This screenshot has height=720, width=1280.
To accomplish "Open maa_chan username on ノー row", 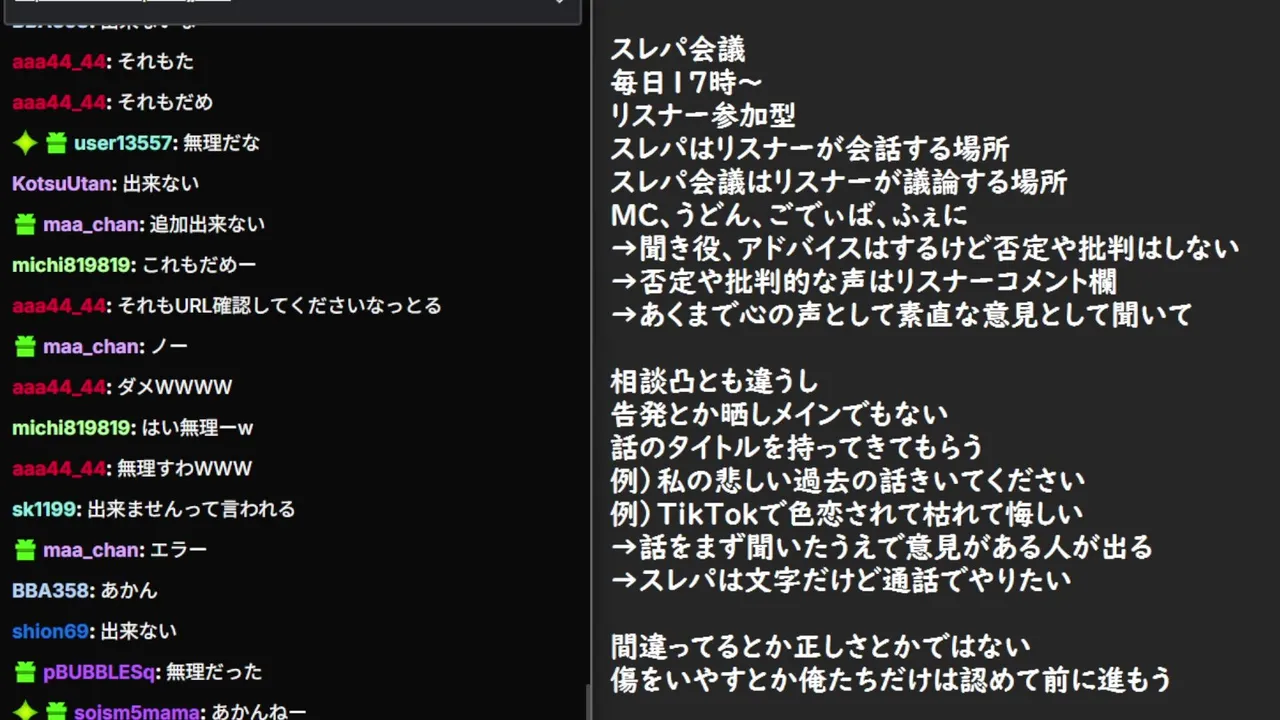I will (93, 347).
